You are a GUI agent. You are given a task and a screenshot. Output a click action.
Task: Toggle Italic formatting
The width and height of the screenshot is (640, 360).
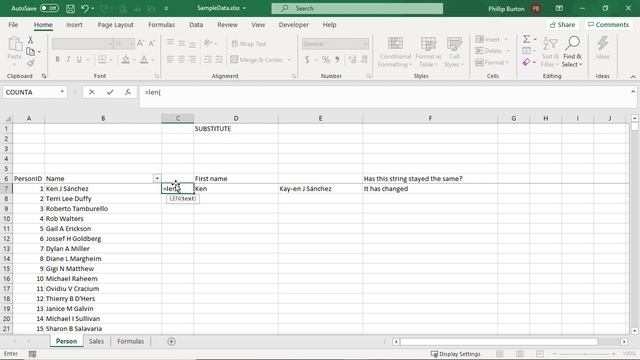(68, 60)
